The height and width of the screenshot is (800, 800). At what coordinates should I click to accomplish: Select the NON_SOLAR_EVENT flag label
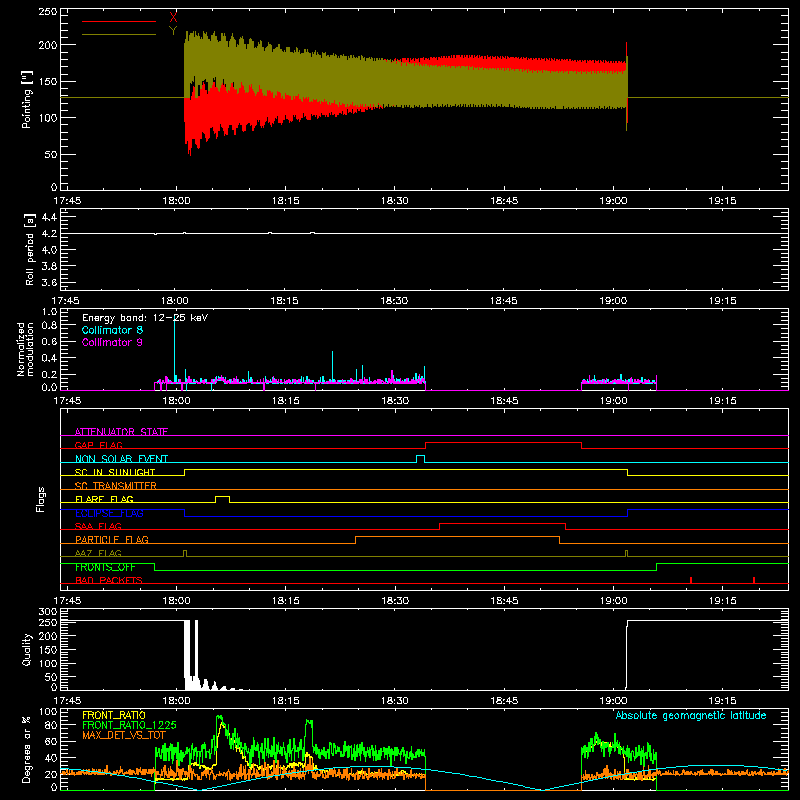(121, 459)
